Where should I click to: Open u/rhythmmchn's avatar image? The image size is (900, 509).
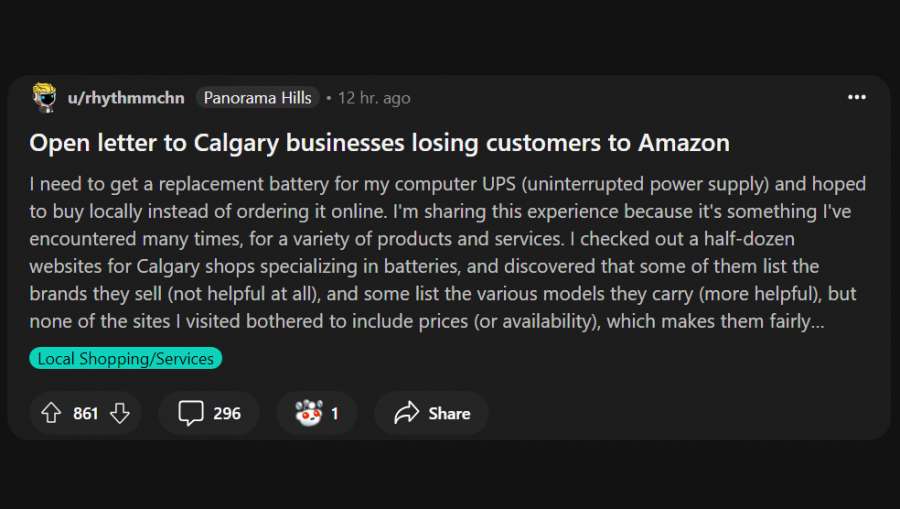[44, 98]
